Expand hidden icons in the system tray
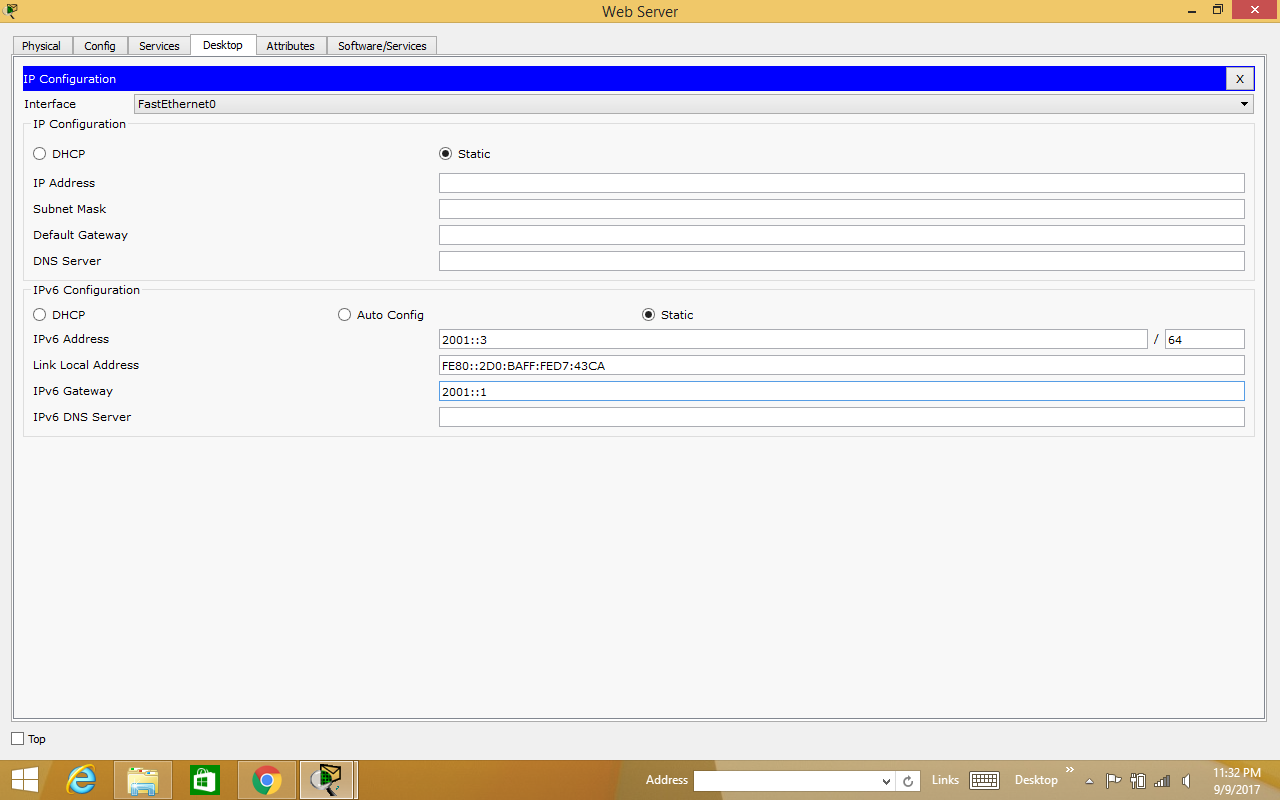The height and width of the screenshot is (800, 1280). [1089, 780]
